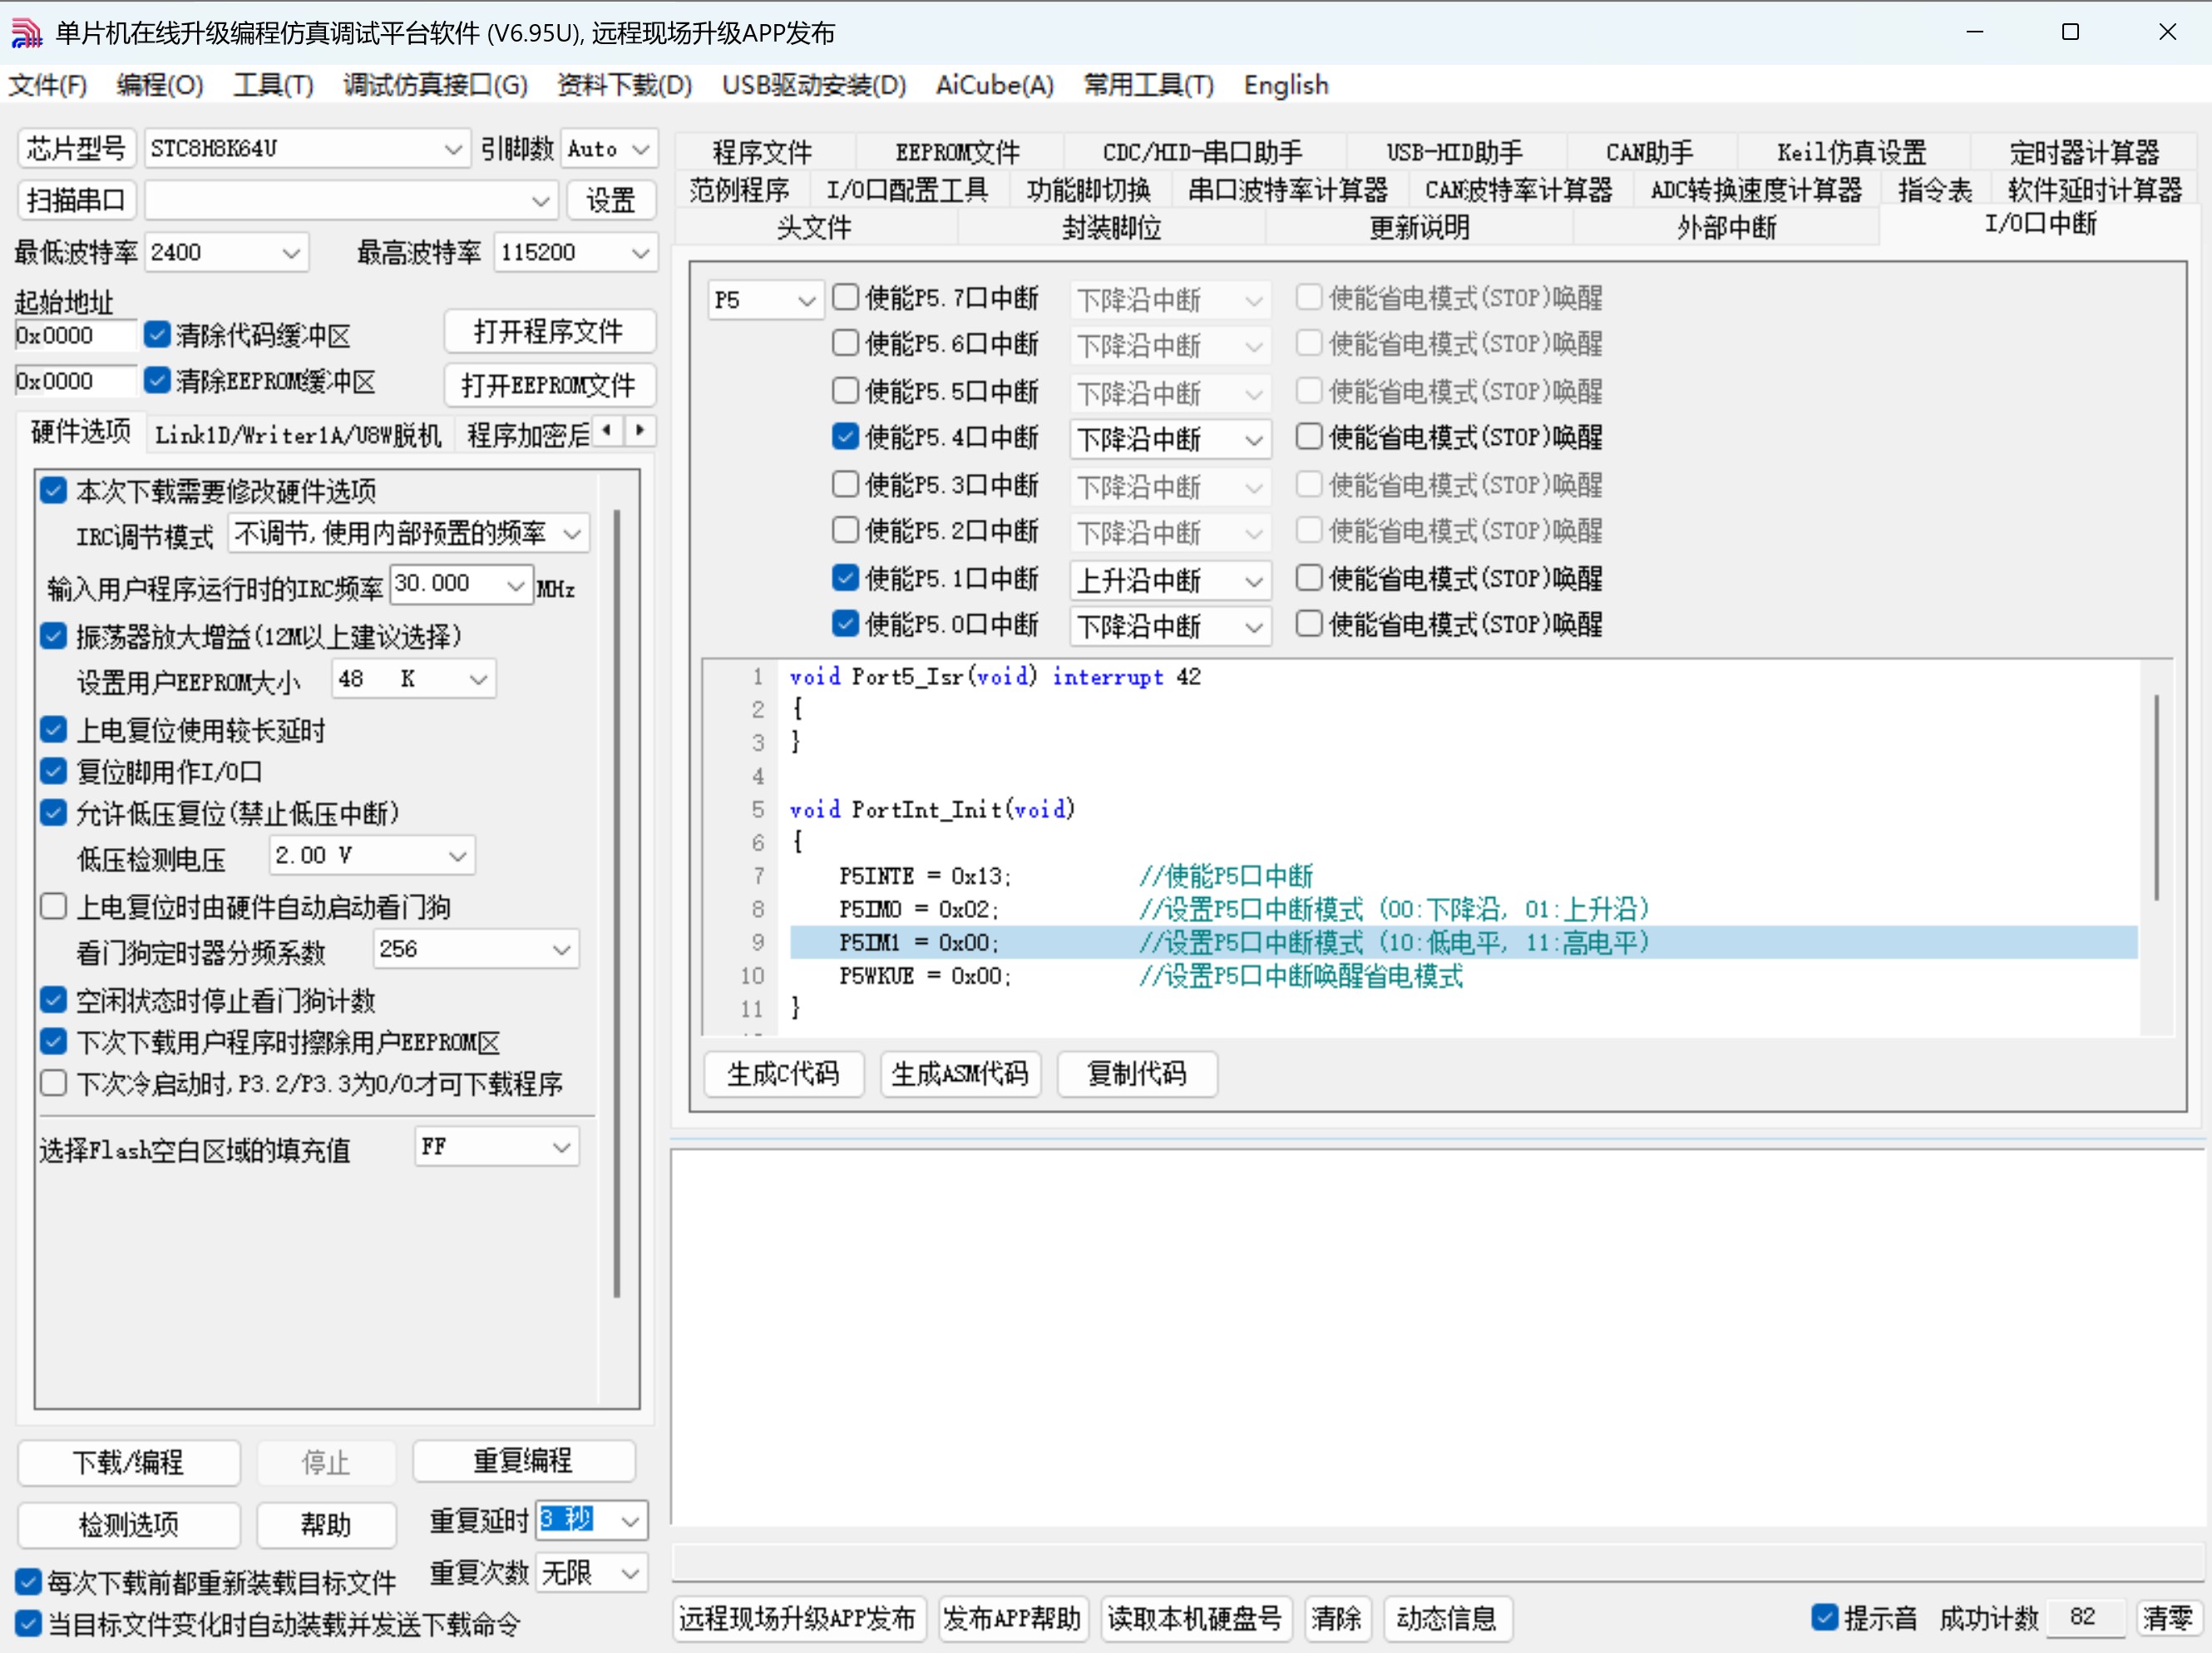Expand the serial port selection dropdown
Image resolution: width=2212 pixels, height=1653 pixels.
coord(351,201)
